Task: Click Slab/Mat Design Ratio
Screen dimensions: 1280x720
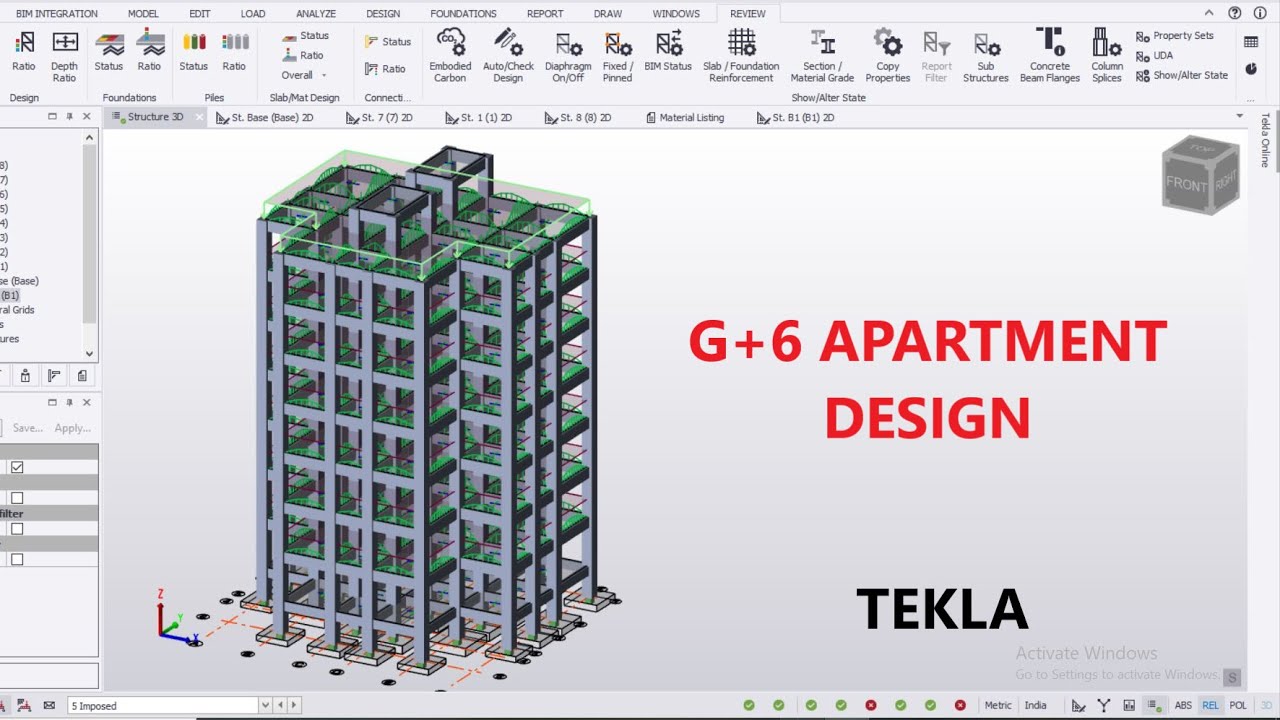Action: pyautogui.click(x=303, y=56)
